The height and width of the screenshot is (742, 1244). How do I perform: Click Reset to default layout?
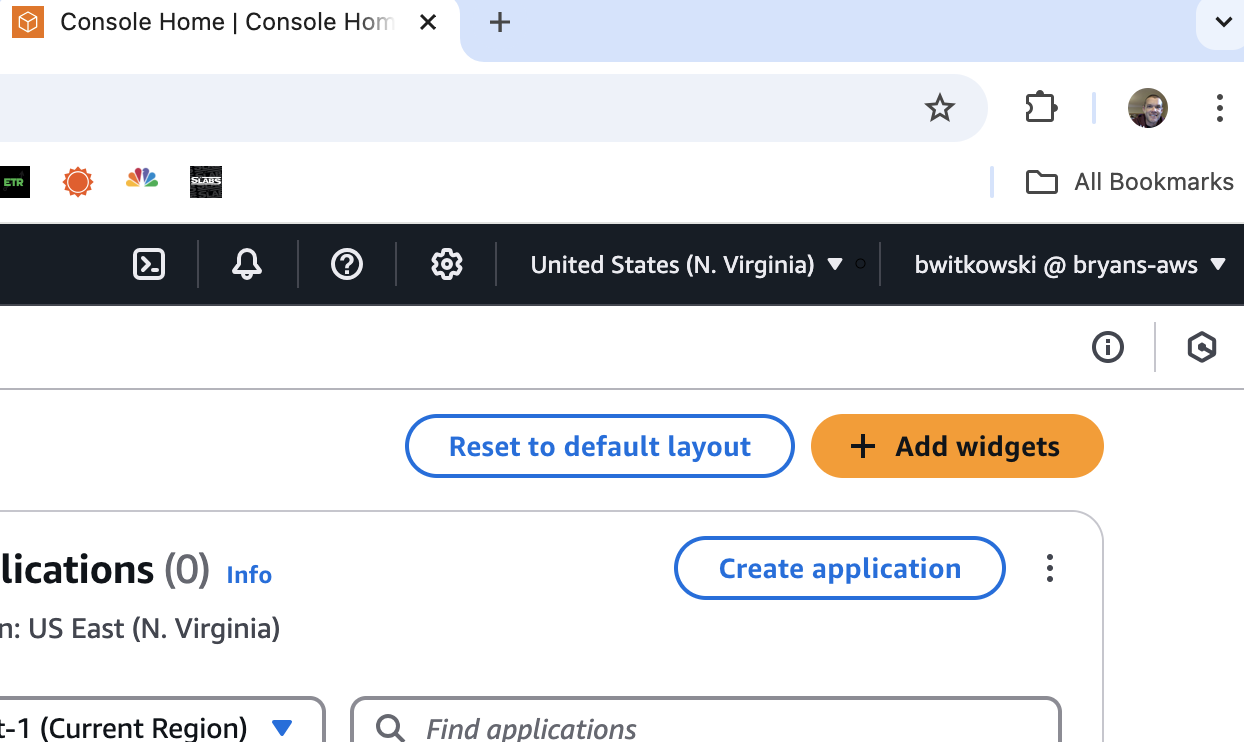599,446
